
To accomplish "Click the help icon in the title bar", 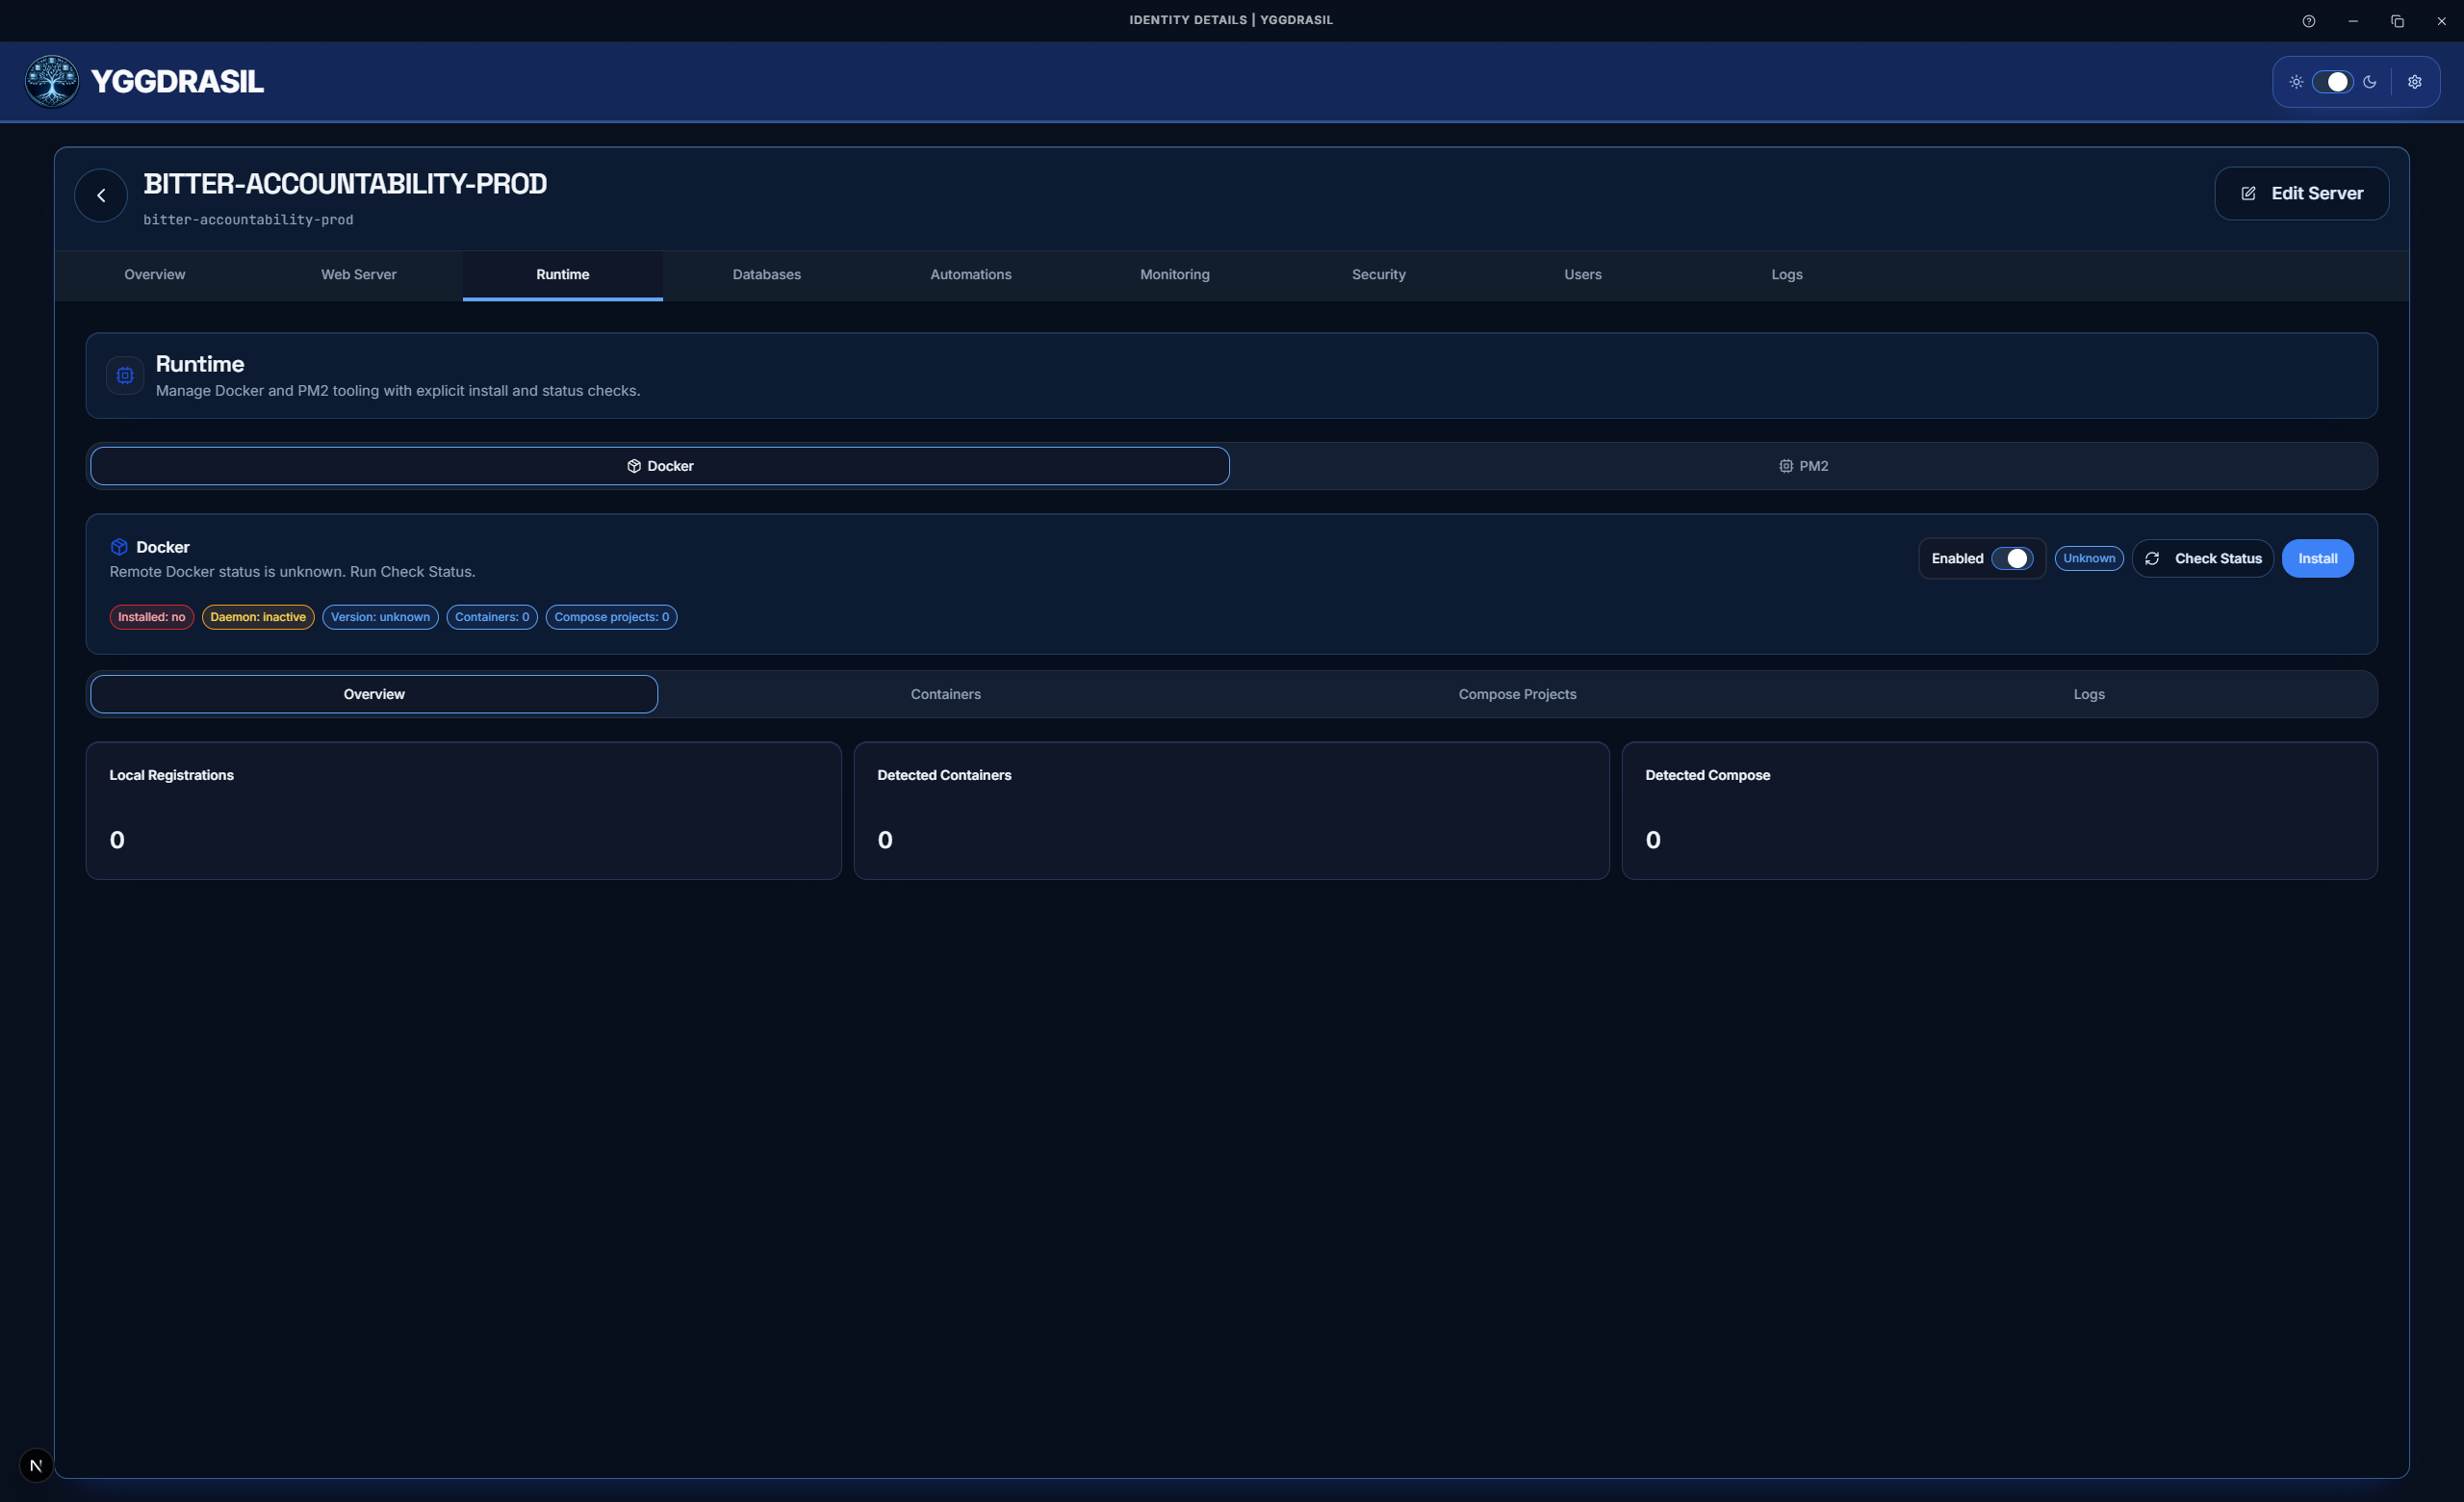I will [x=2309, y=20].
